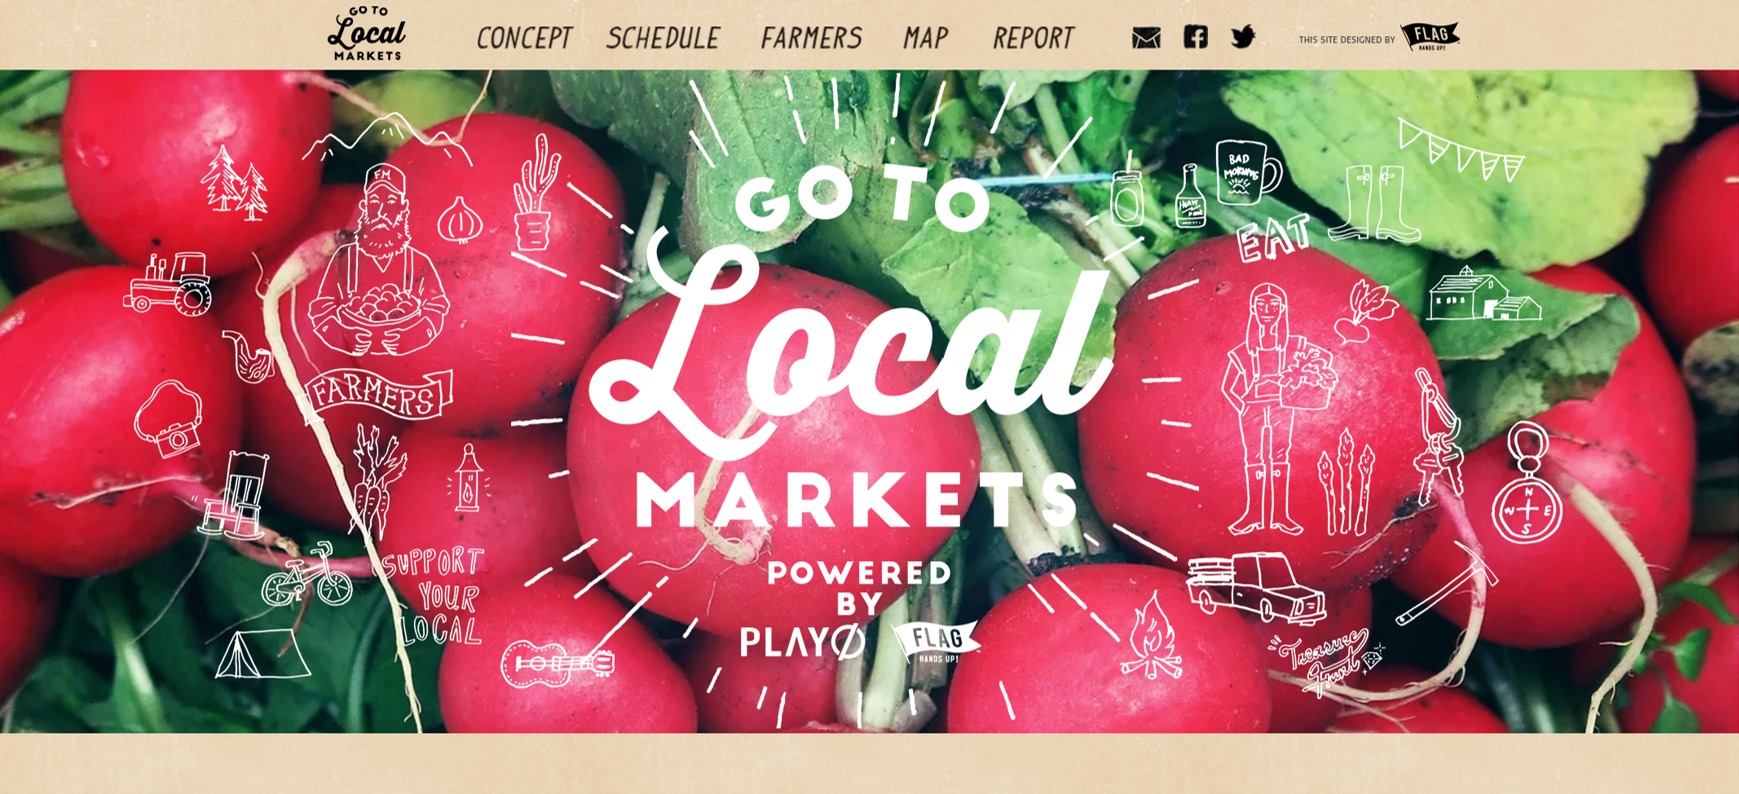Open the Map page
Screen dimensions: 1739x794
tap(925, 38)
